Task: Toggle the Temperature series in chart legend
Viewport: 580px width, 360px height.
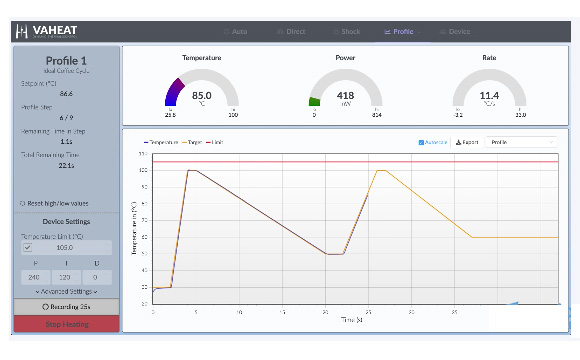Action: (x=161, y=142)
